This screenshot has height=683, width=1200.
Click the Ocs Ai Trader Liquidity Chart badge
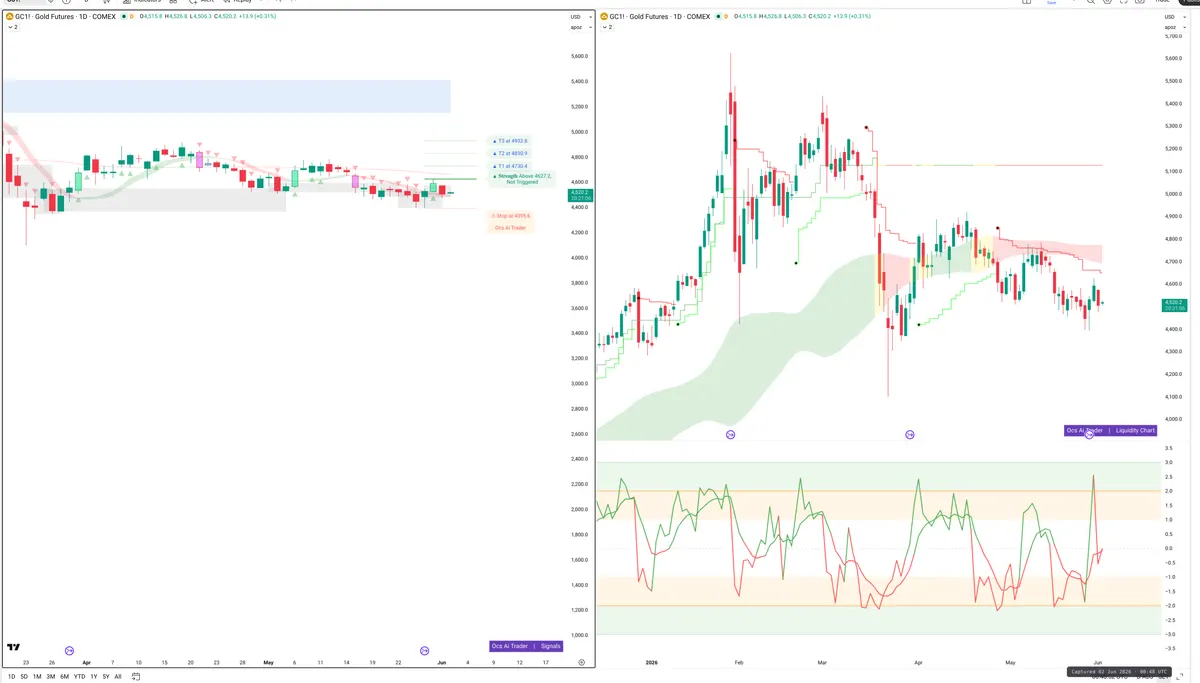(x=1110, y=430)
